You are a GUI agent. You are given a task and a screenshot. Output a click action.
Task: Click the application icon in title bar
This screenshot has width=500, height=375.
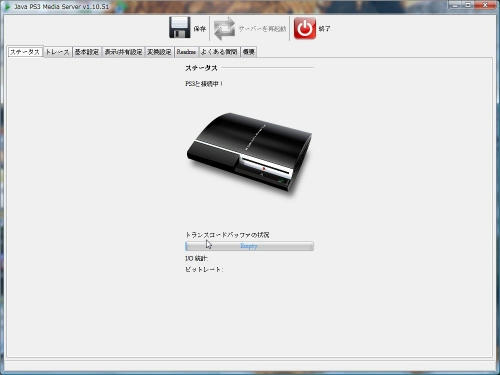click(x=7, y=6)
